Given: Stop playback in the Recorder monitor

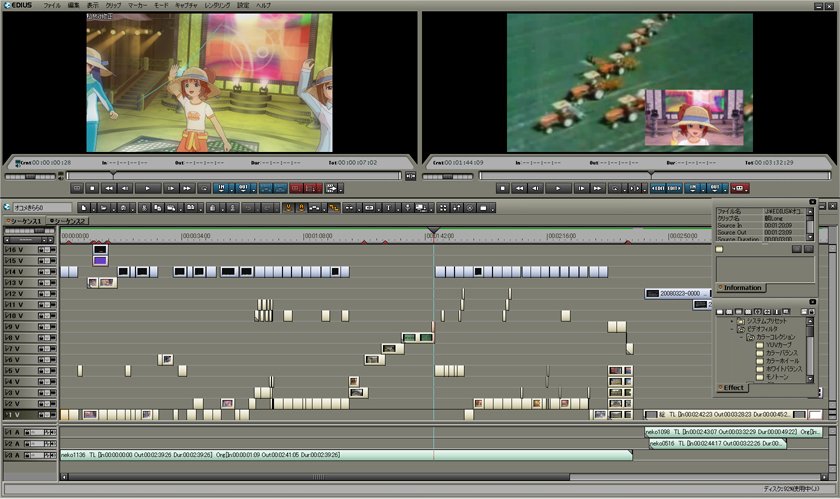Looking at the screenshot, I should tap(502, 188).
